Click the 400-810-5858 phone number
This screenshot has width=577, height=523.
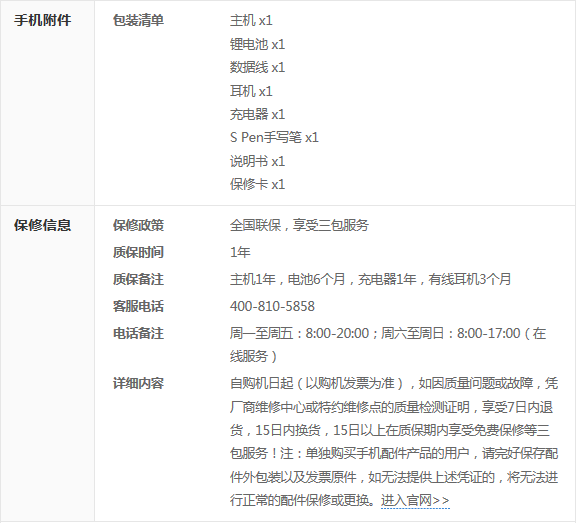(x=272, y=306)
